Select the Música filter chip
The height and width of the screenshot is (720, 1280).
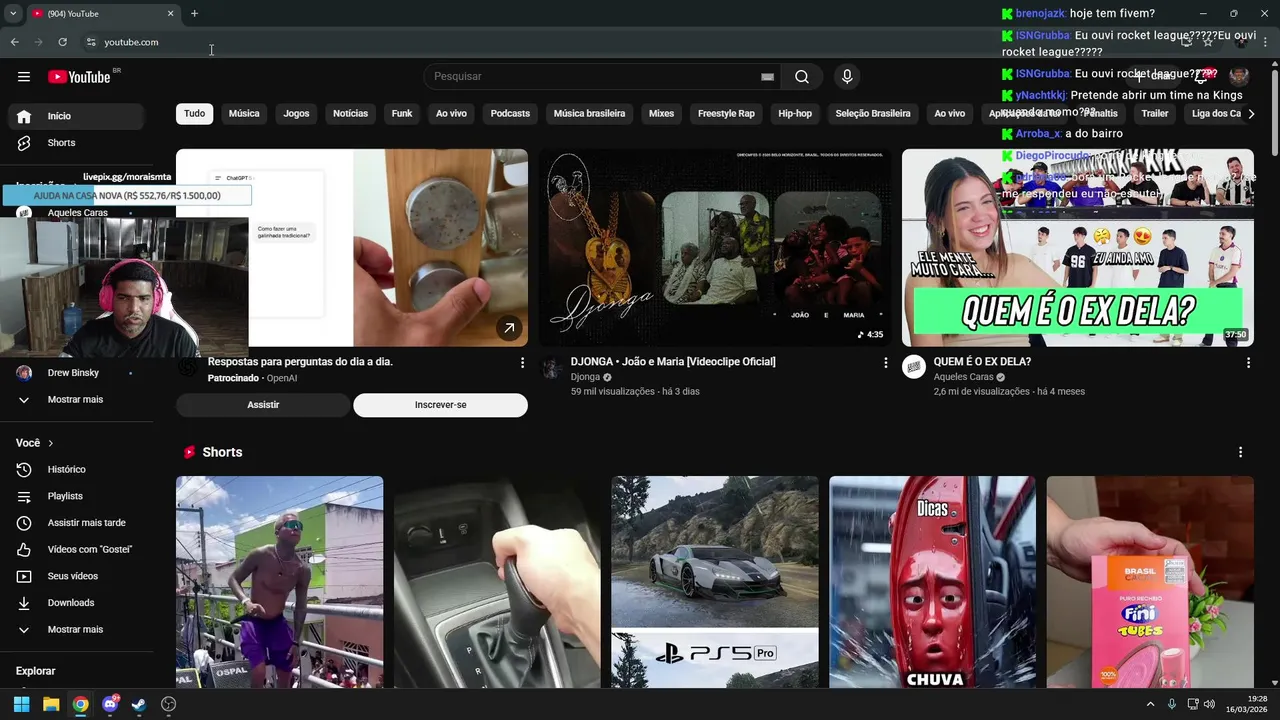coord(244,113)
